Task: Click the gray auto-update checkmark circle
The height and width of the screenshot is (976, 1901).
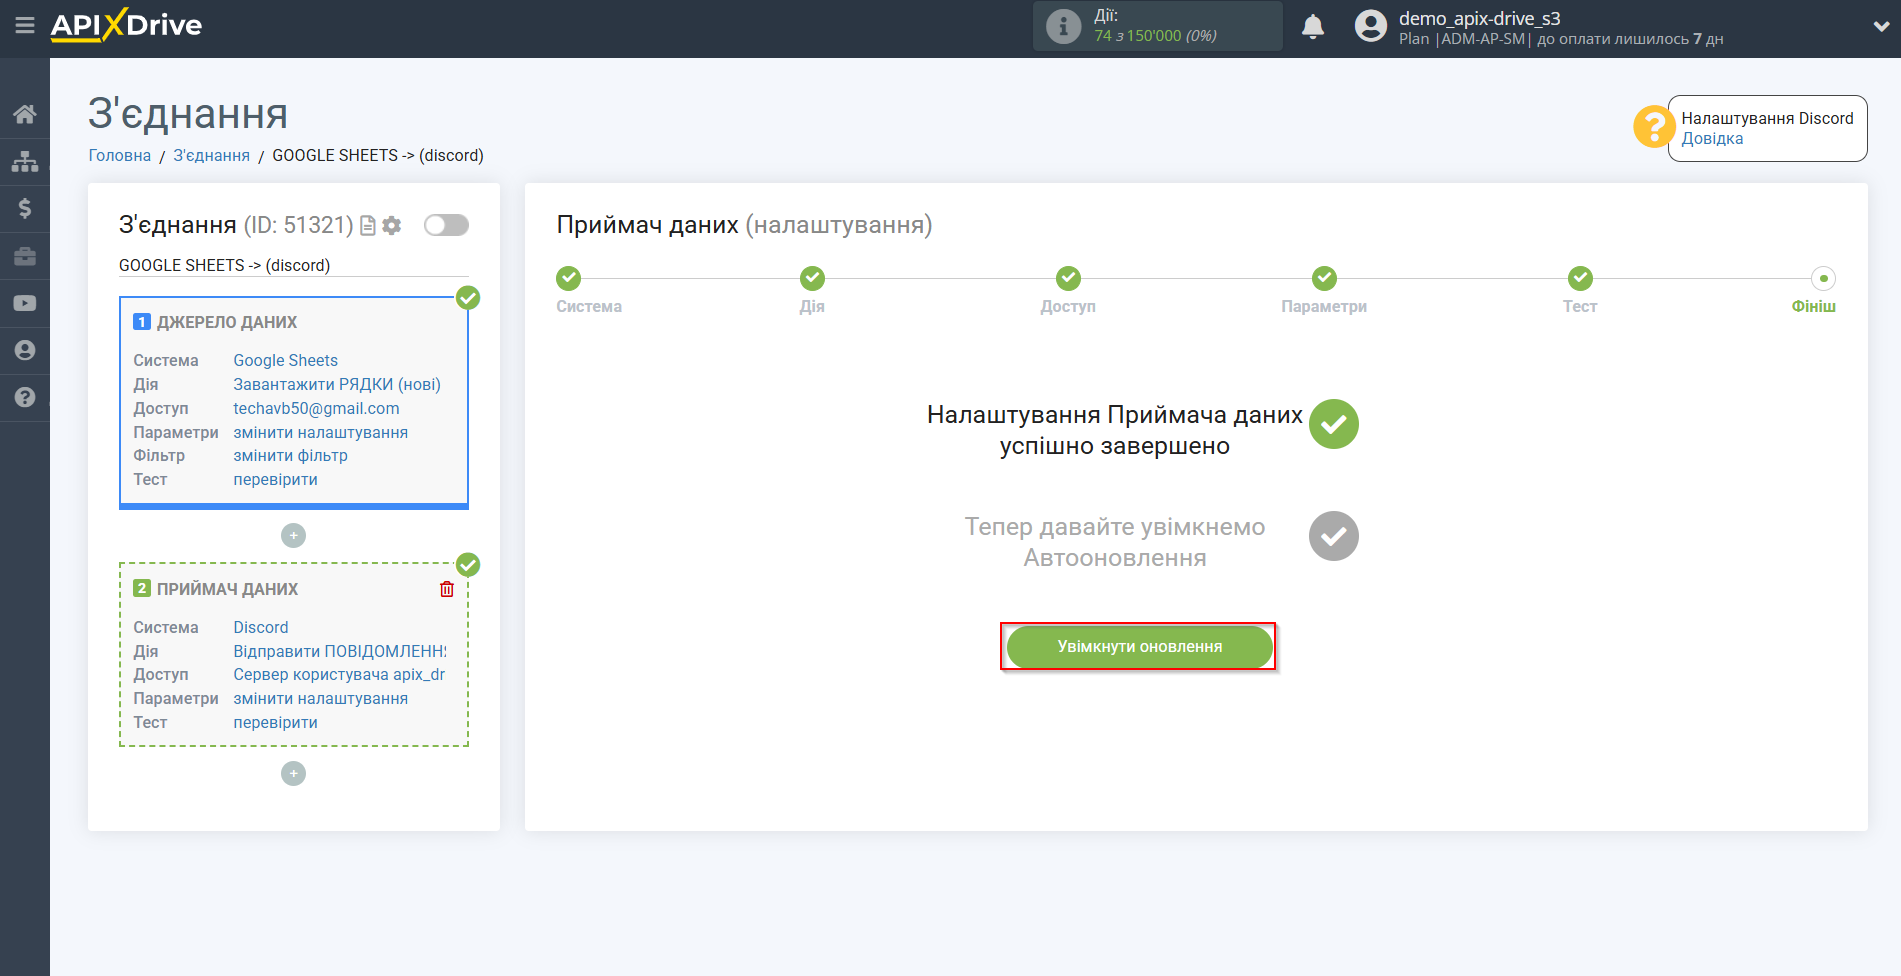Action: click(1334, 536)
